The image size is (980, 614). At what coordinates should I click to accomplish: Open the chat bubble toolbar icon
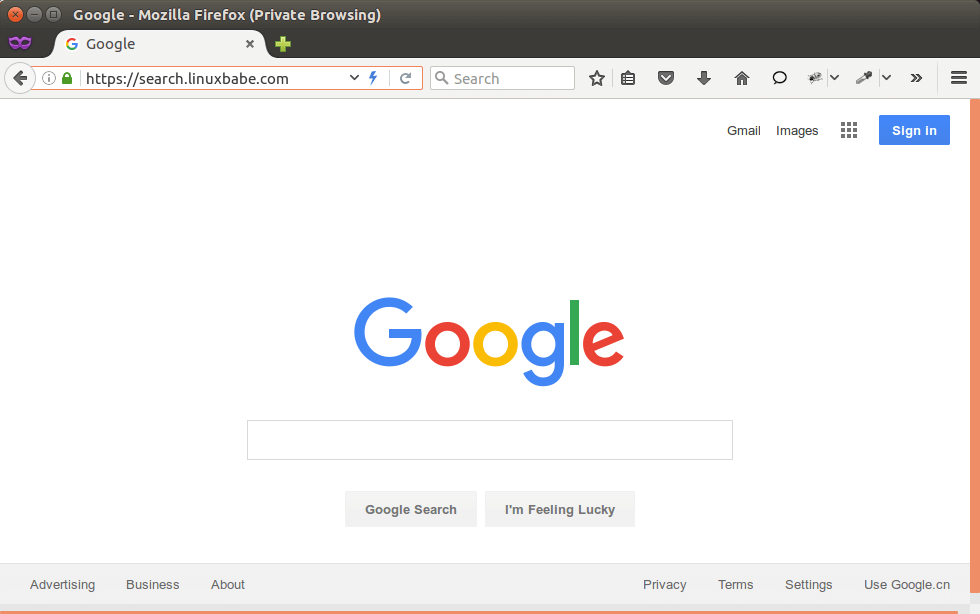(x=780, y=78)
